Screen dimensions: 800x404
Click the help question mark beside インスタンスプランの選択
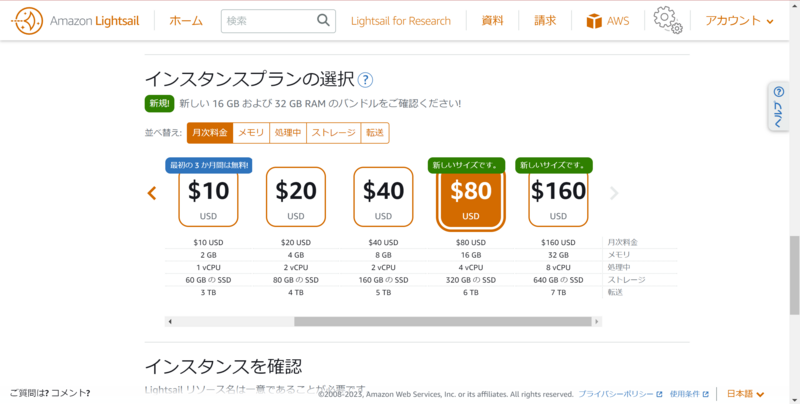[365, 80]
